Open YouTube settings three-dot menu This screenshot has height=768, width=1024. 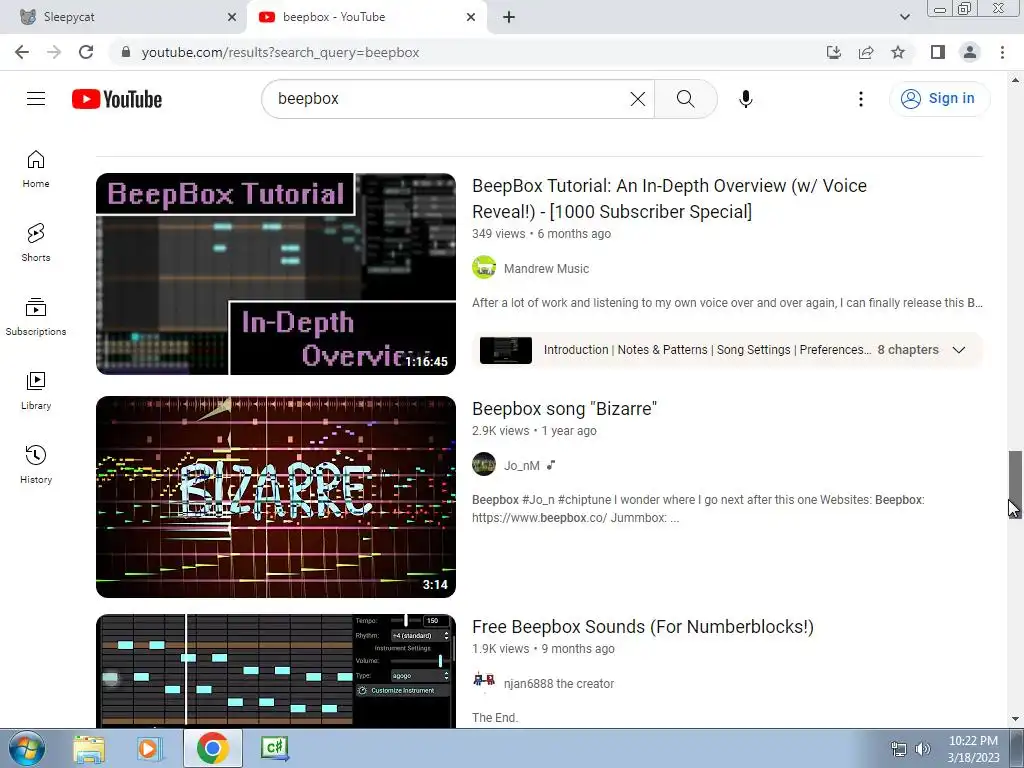click(x=861, y=99)
